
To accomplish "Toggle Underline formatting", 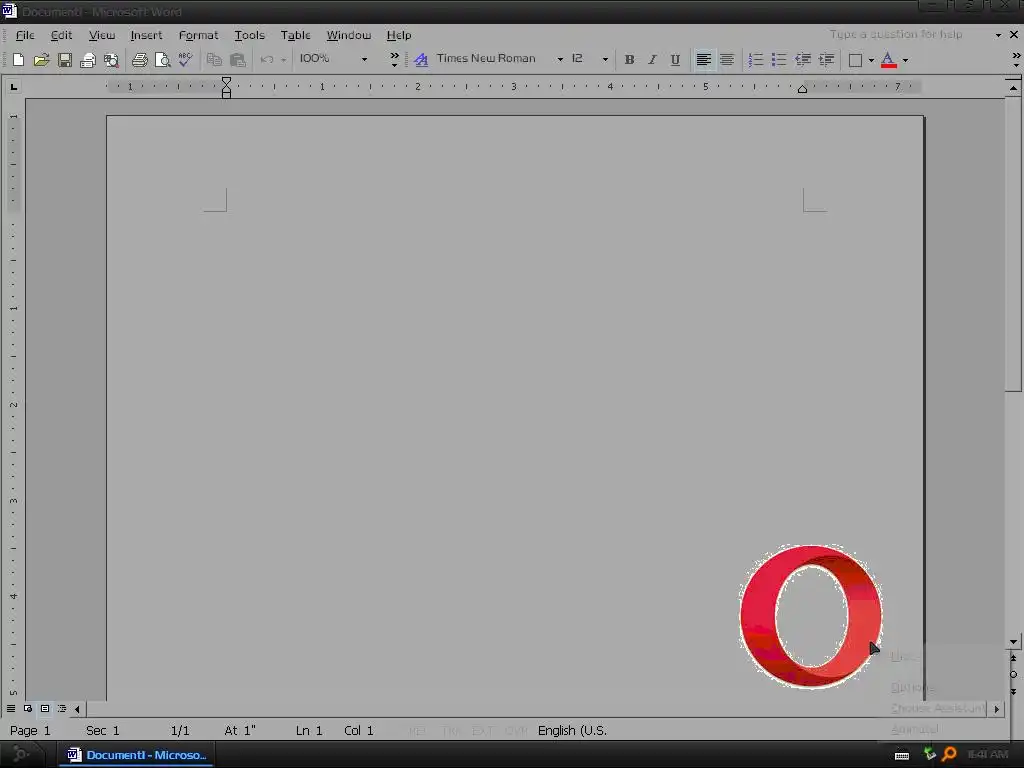I will pyautogui.click(x=675, y=59).
